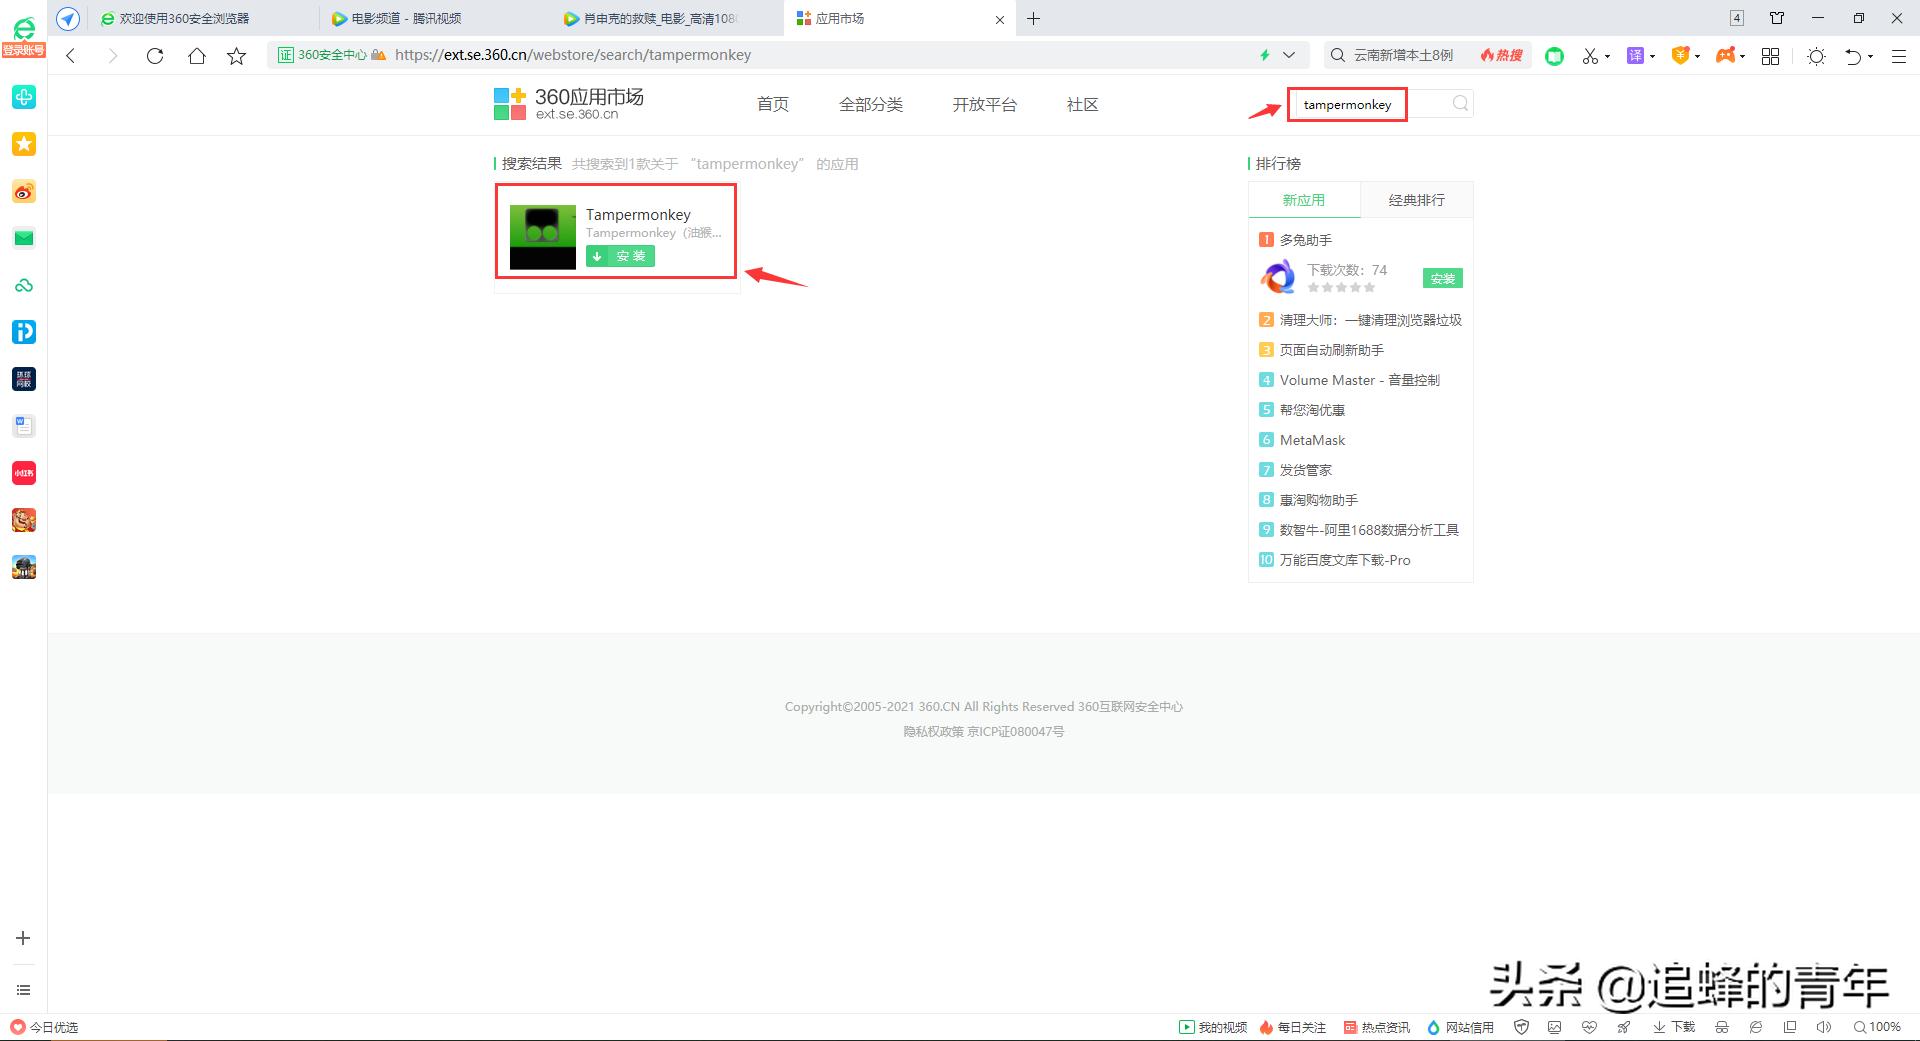
Task: Open 我的视频 in the status bar
Action: 1213,1027
